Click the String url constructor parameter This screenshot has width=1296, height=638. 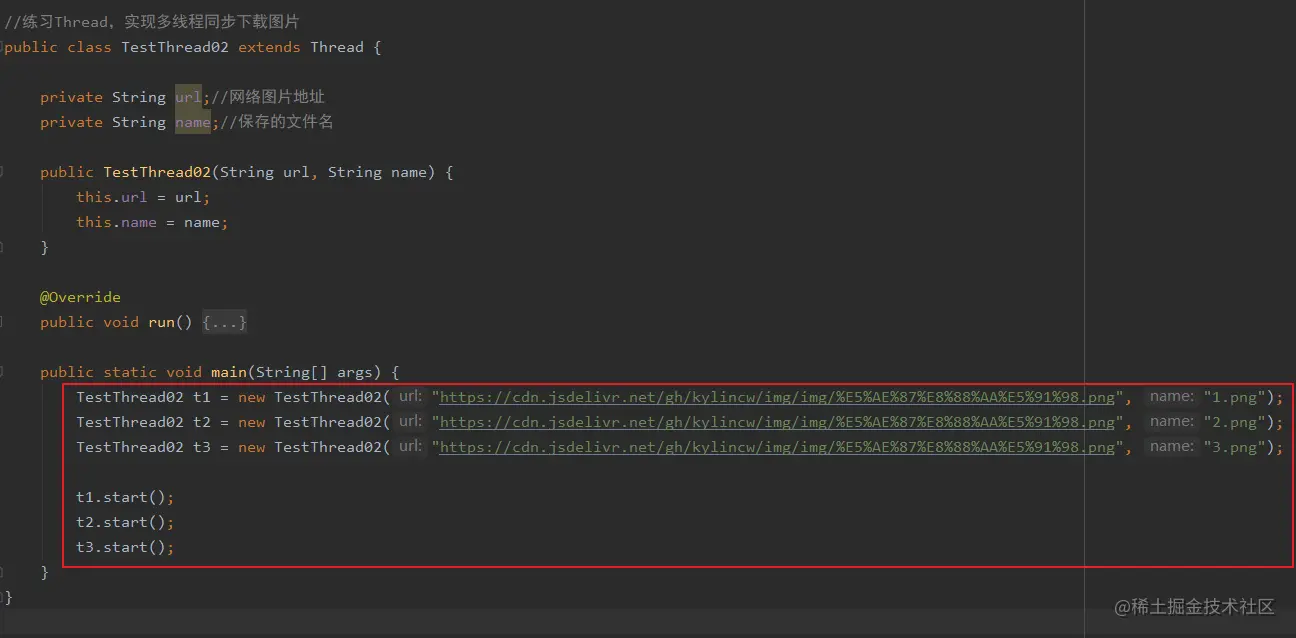(264, 172)
